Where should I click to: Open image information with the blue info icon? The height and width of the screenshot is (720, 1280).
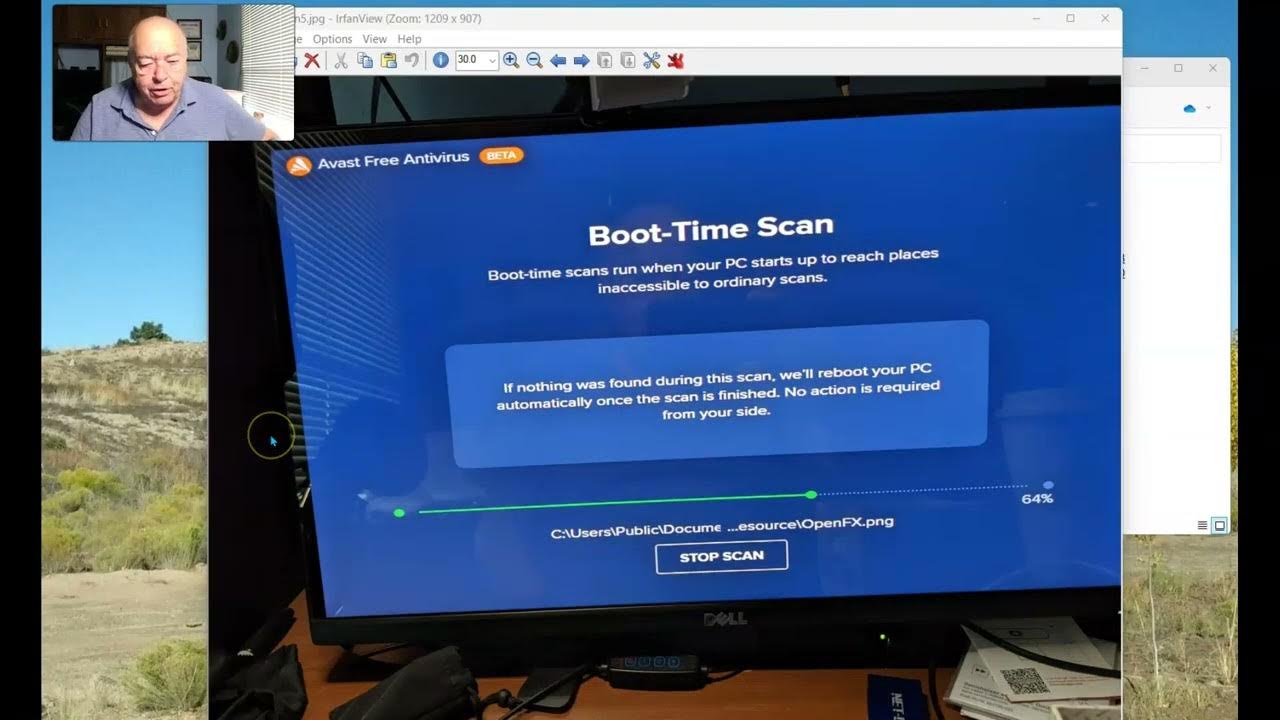click(x=441, y=61)
